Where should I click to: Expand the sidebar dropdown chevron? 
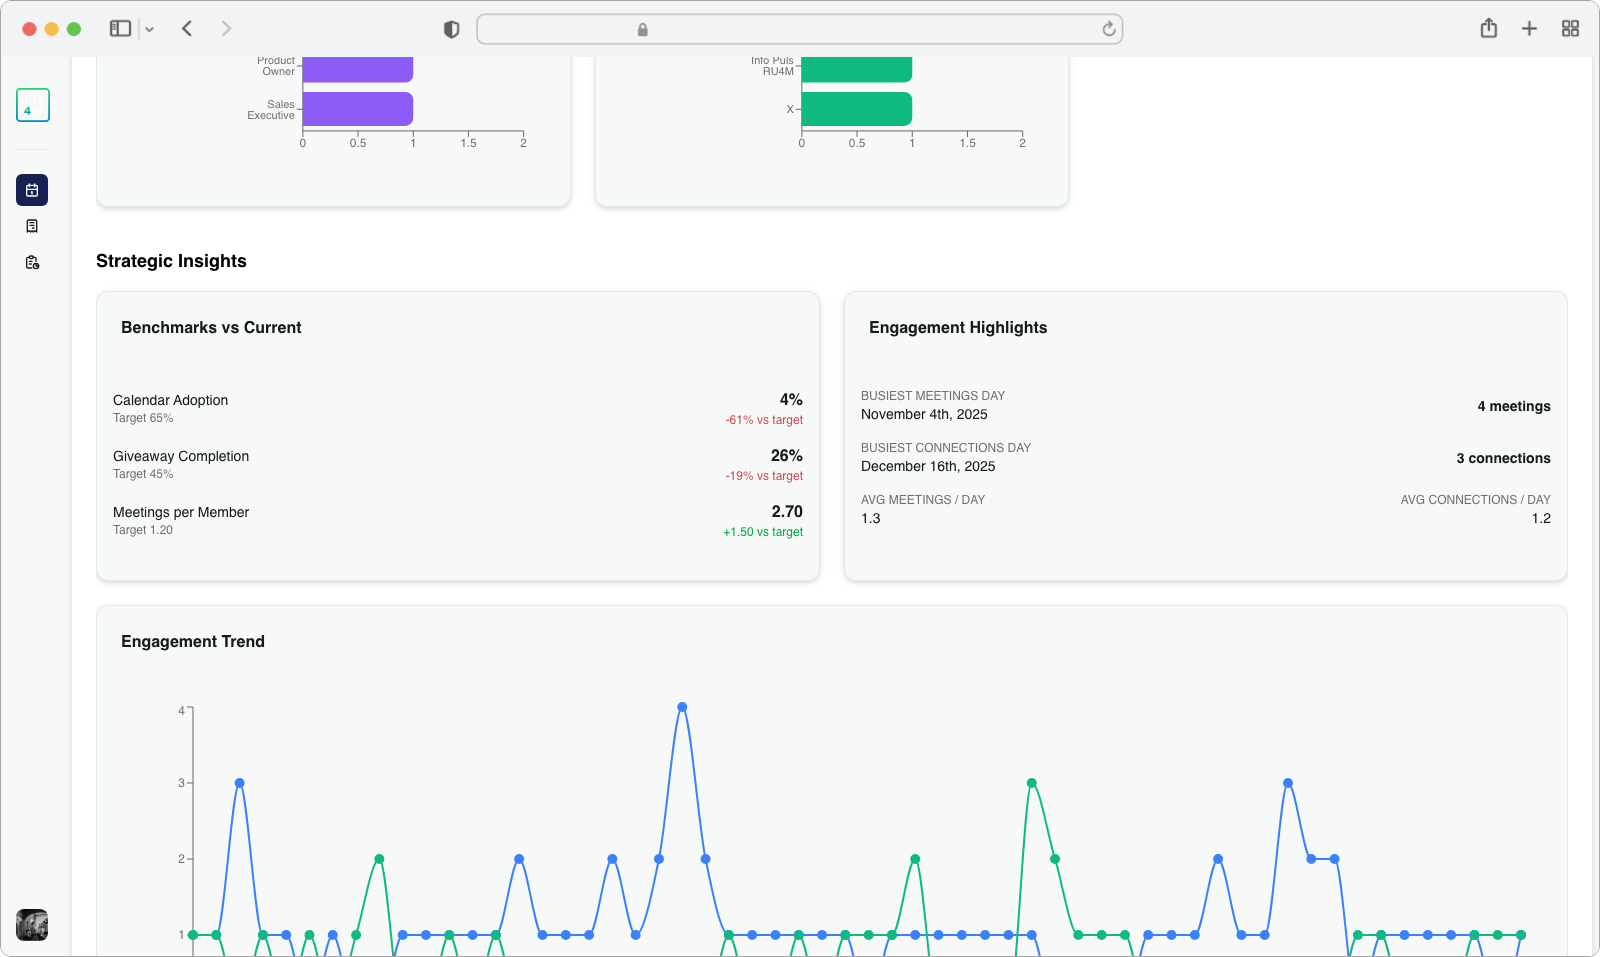pos(150,30)
